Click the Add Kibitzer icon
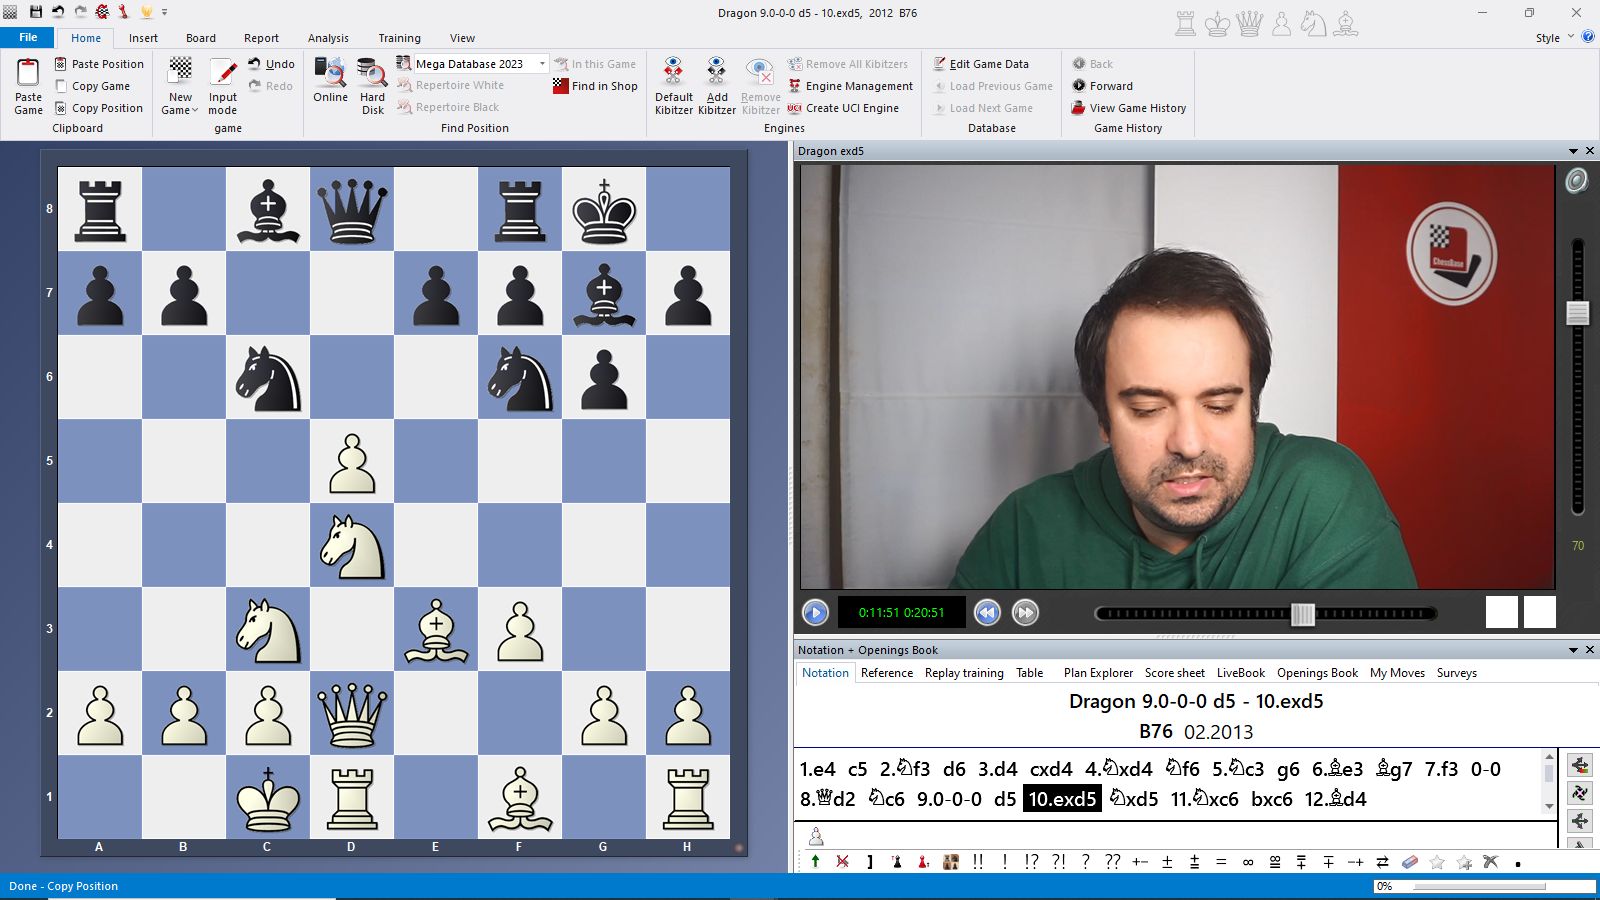 [716, 74]
